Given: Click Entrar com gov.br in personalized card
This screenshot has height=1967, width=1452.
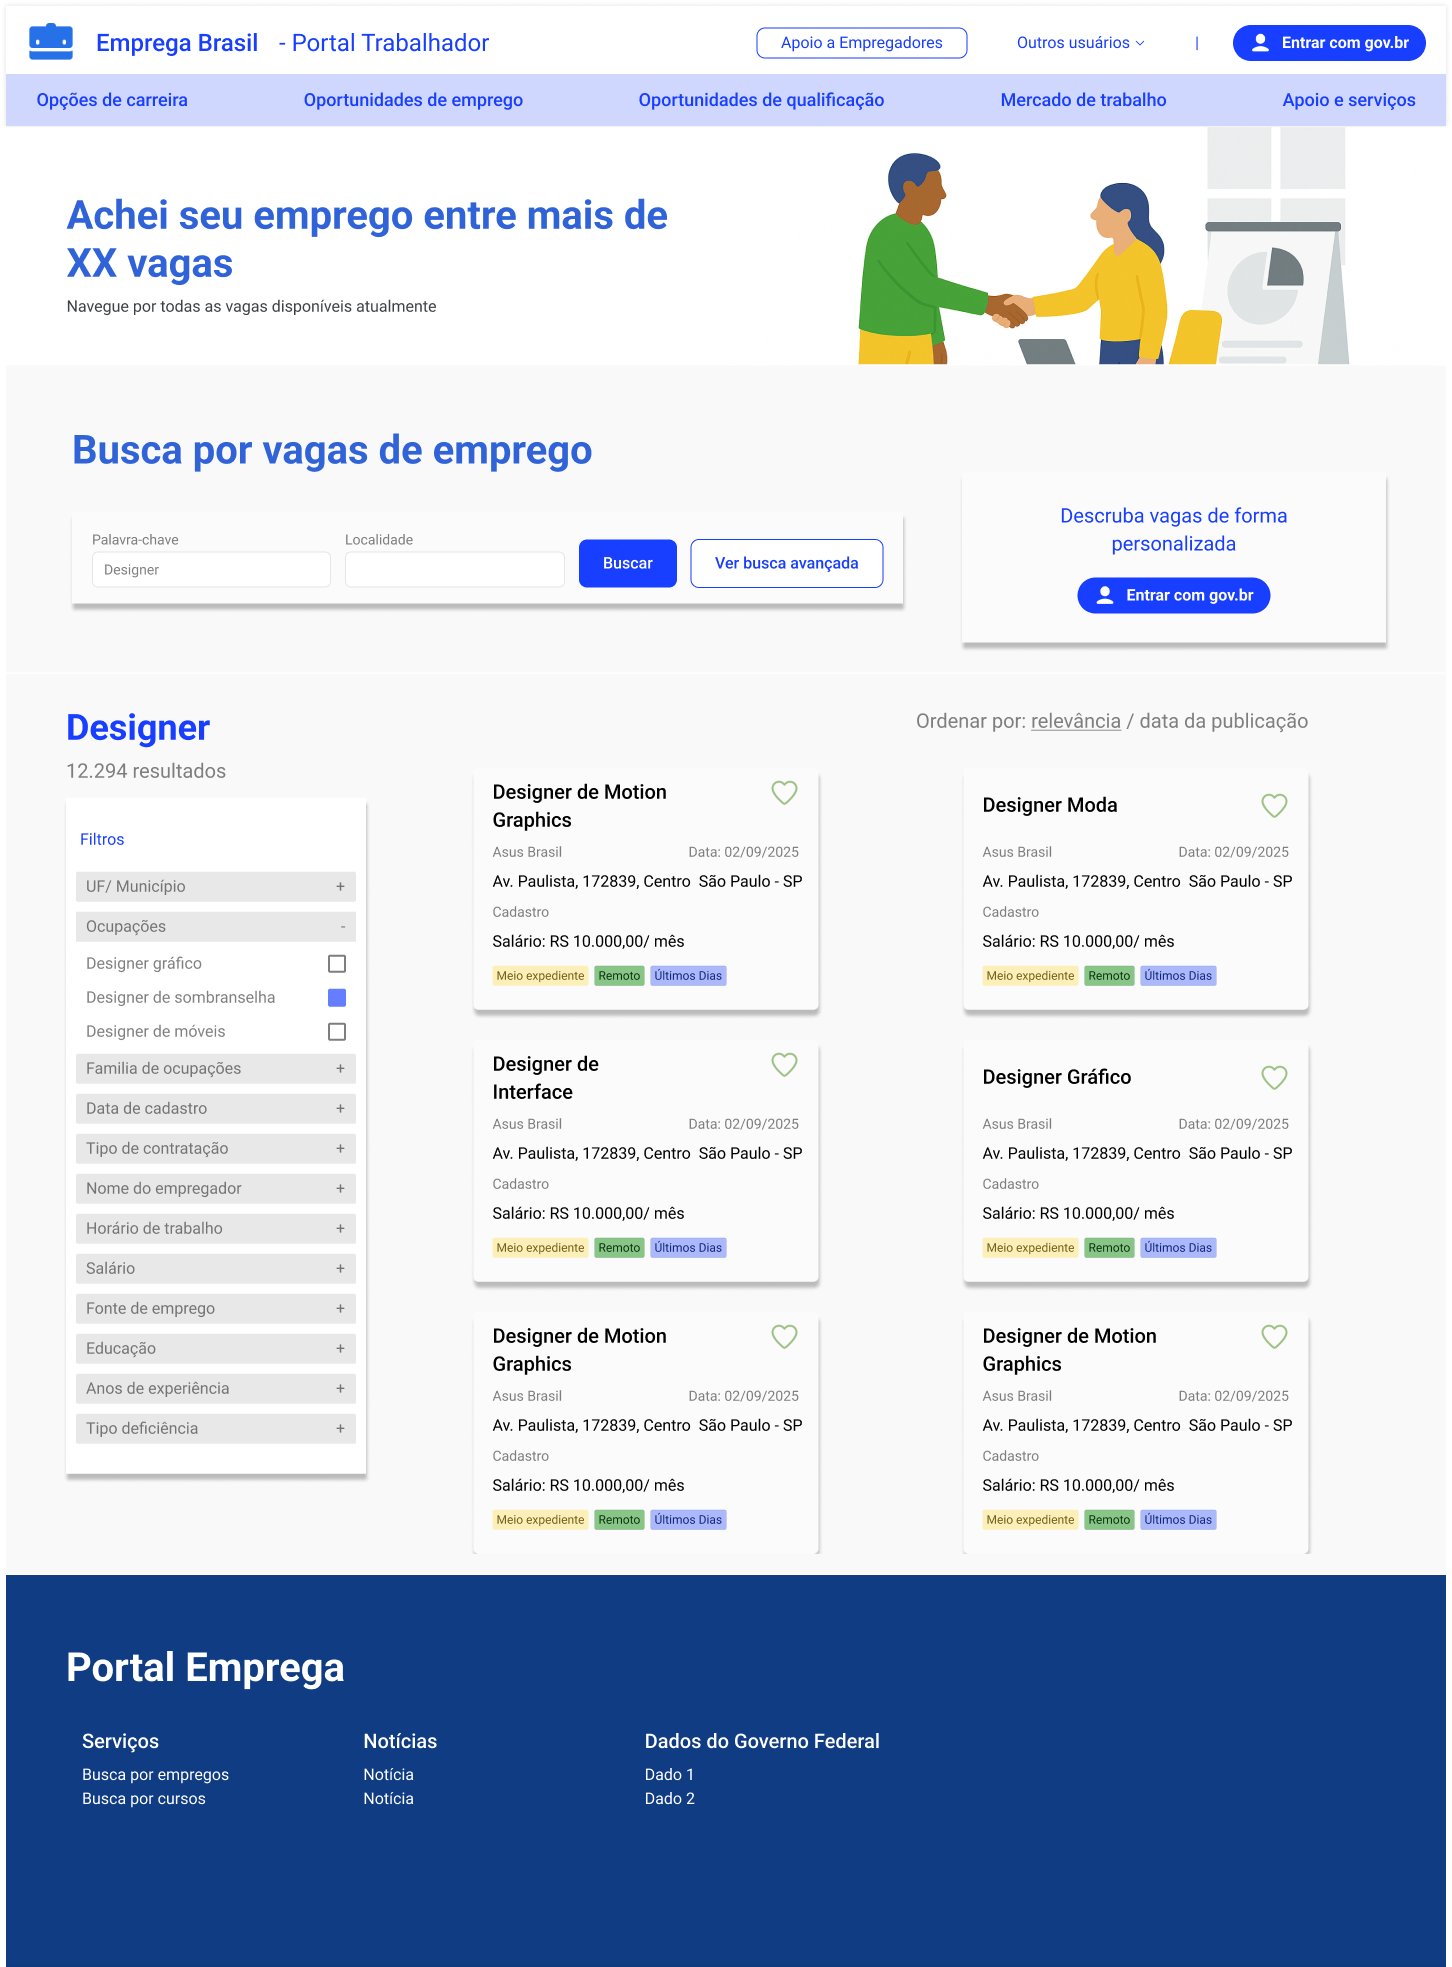Looking at the screenshot, I should (x=1174, y=595).
